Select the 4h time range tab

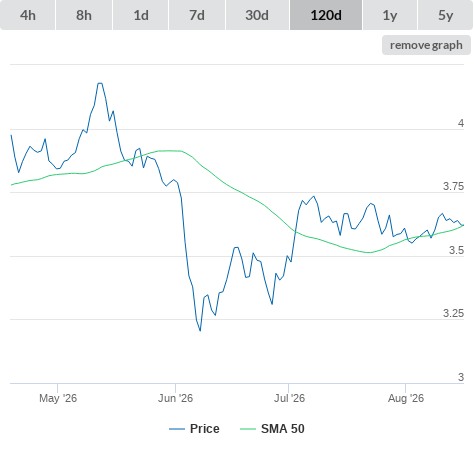click(x=28, y=15)
